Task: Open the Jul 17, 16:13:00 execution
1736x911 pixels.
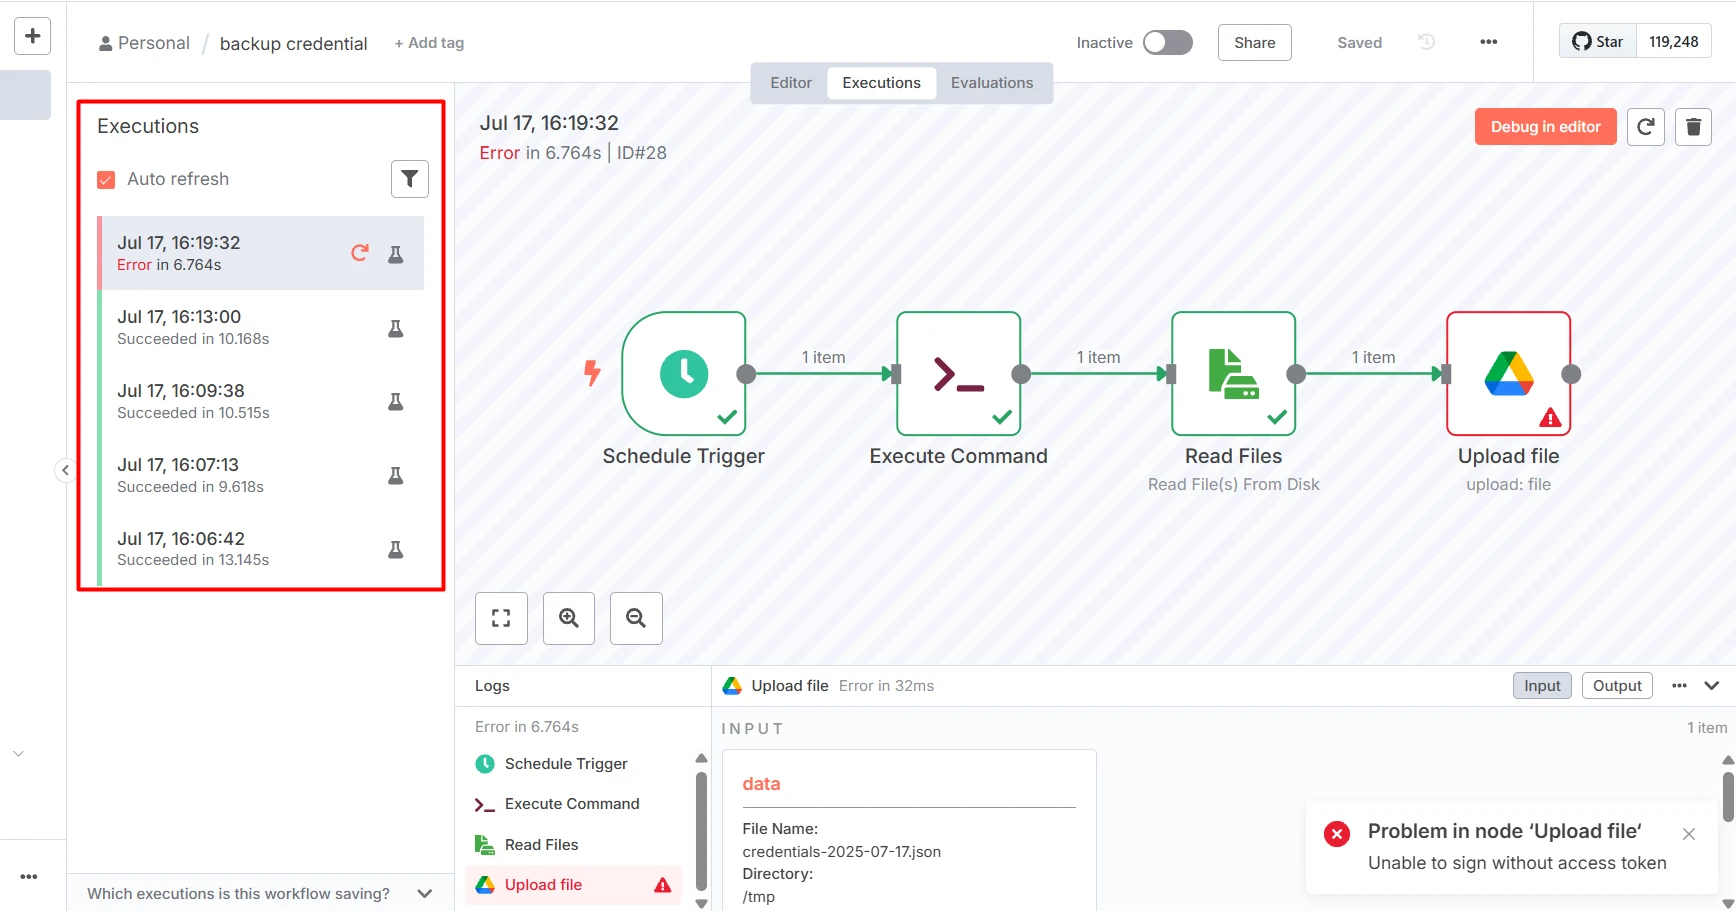Action: (x=260, y=327)
